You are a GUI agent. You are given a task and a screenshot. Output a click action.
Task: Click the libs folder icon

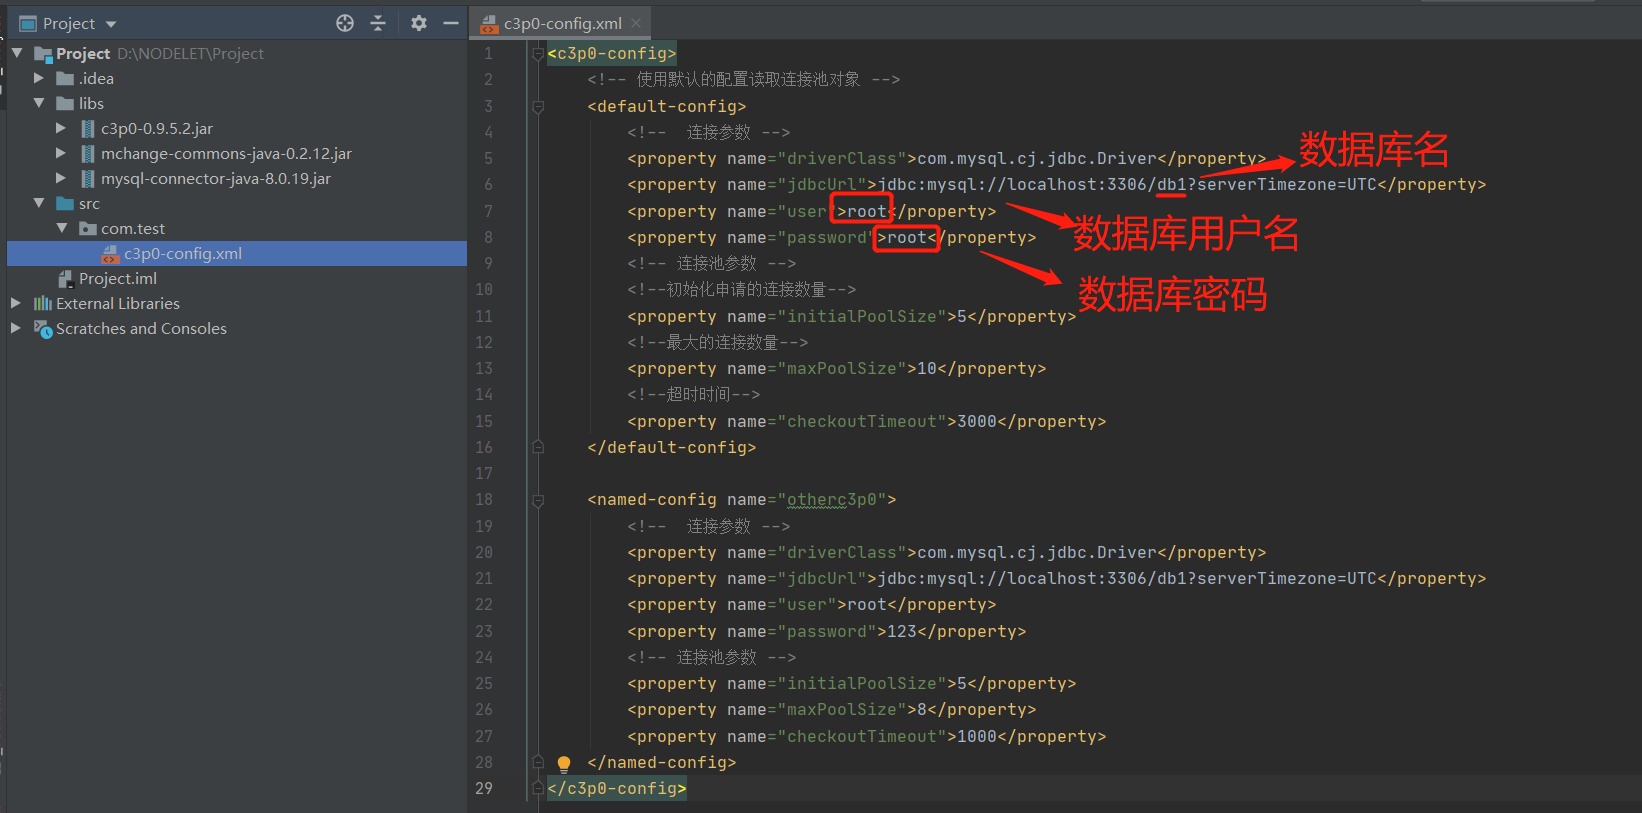65,103
